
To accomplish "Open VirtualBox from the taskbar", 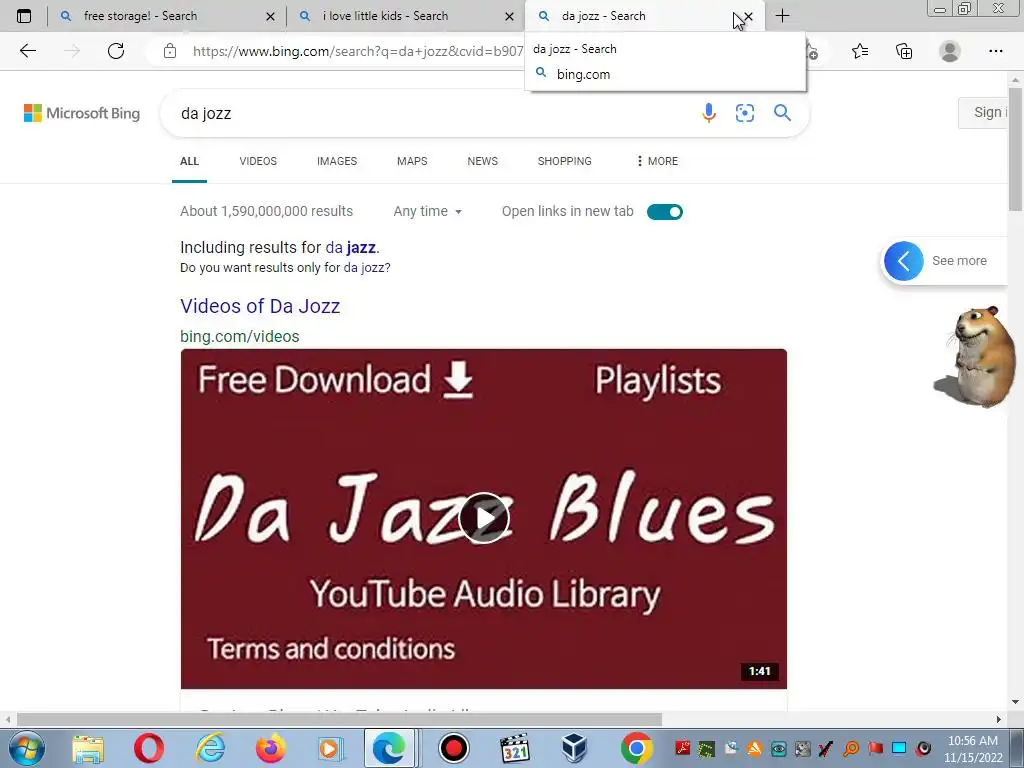I will [575, 748].
